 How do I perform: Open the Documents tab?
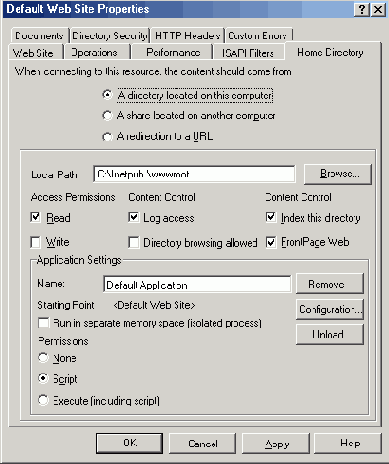(x=39, y=35)
